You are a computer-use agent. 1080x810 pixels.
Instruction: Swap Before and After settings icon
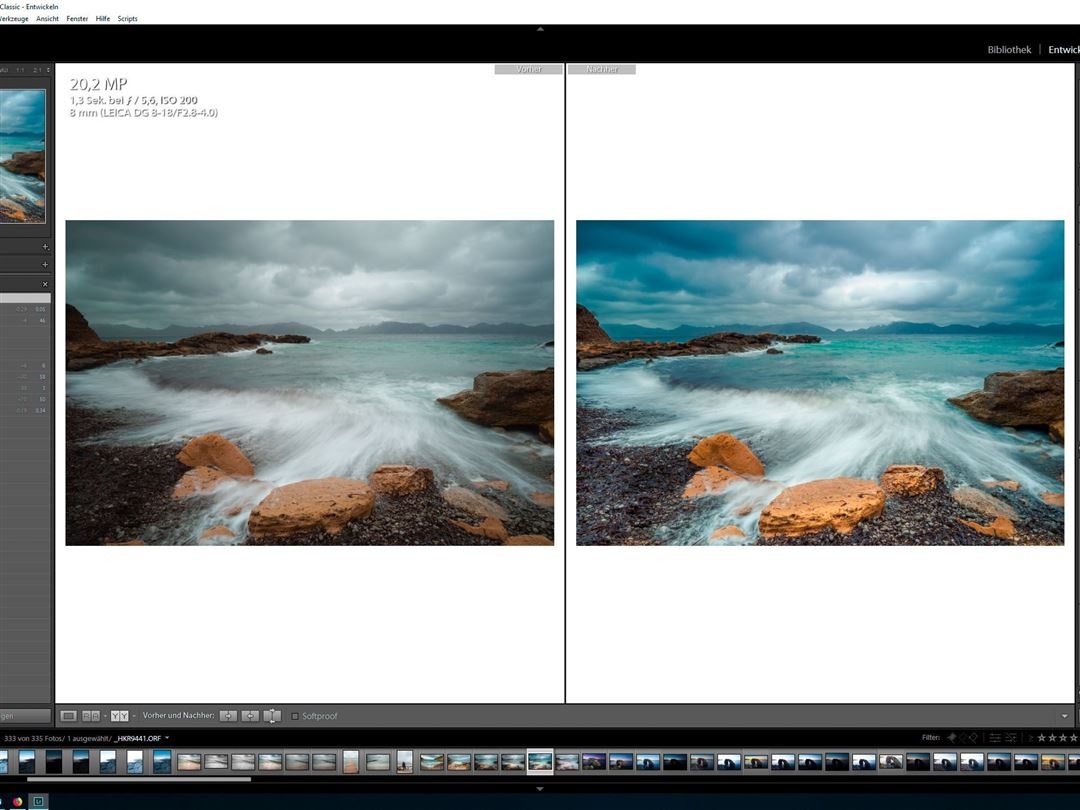(x=272, y=716)
